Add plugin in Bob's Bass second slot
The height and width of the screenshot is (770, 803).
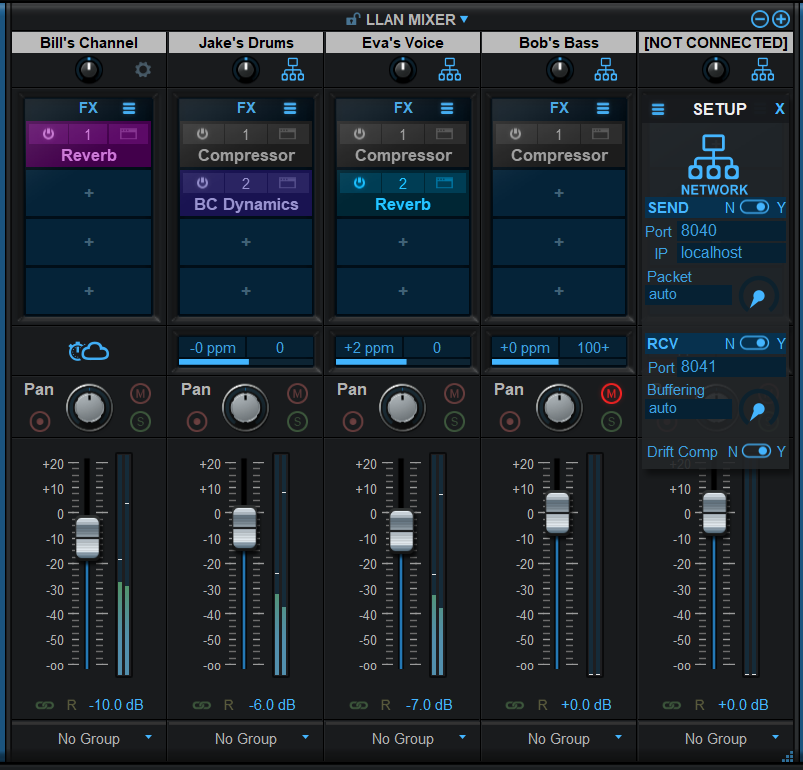(x=559, y=193)
